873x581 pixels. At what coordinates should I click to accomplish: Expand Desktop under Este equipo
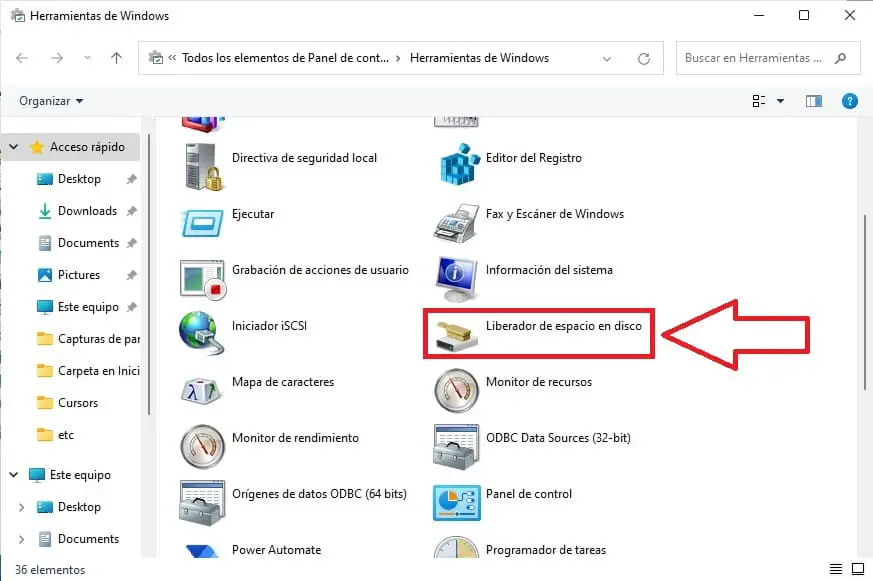point(21,507)
